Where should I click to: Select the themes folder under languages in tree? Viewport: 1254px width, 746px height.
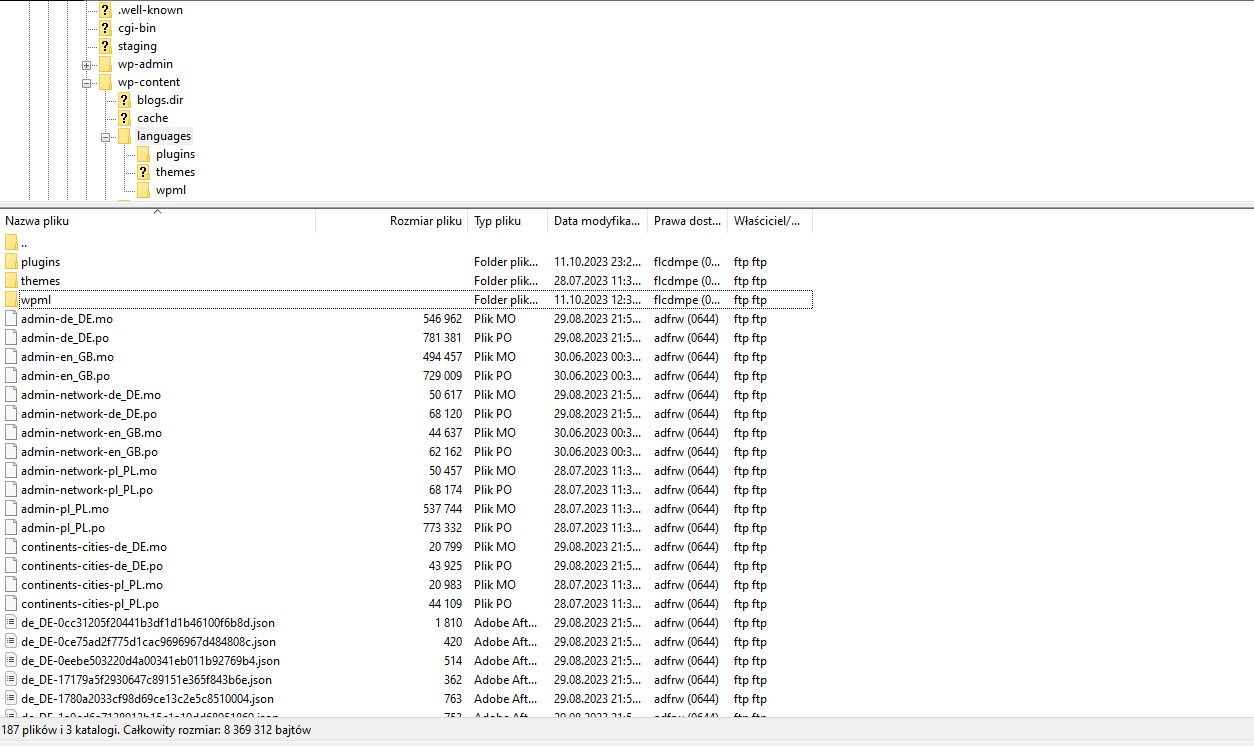click(x=175, y=172)
